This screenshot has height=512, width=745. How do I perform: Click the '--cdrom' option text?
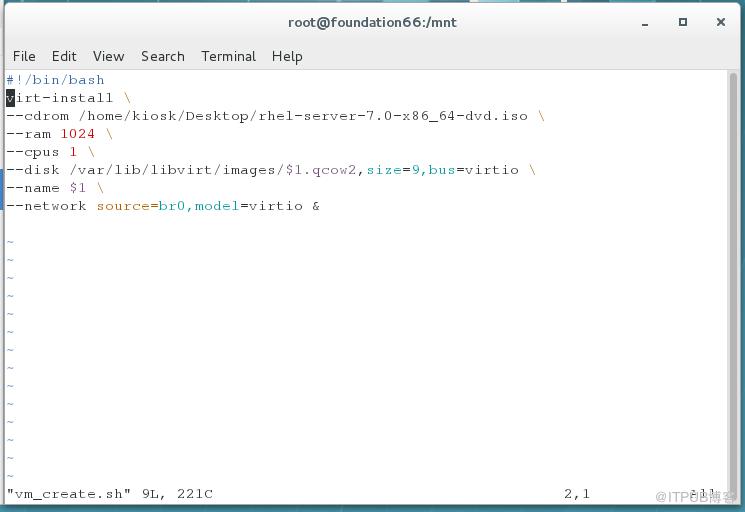tap(38, 116)
